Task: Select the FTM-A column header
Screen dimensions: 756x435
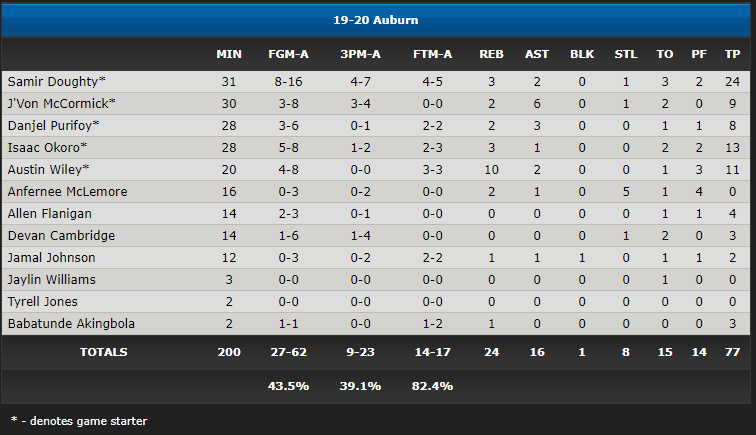Action: pos(432,54)
